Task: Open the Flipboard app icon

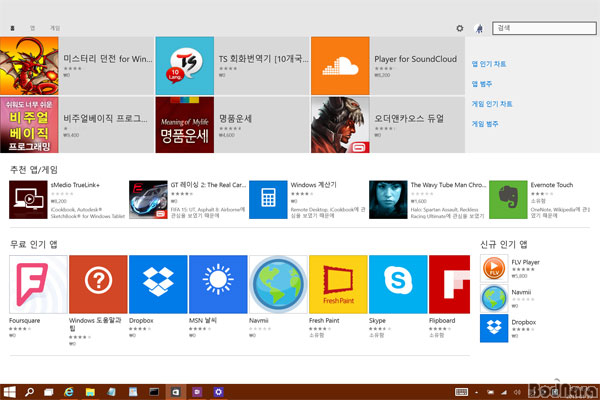Action: 450,284
